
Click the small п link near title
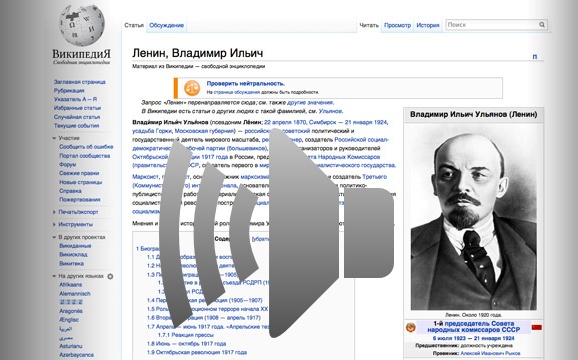pyautogui.click(x=535, y=56)
